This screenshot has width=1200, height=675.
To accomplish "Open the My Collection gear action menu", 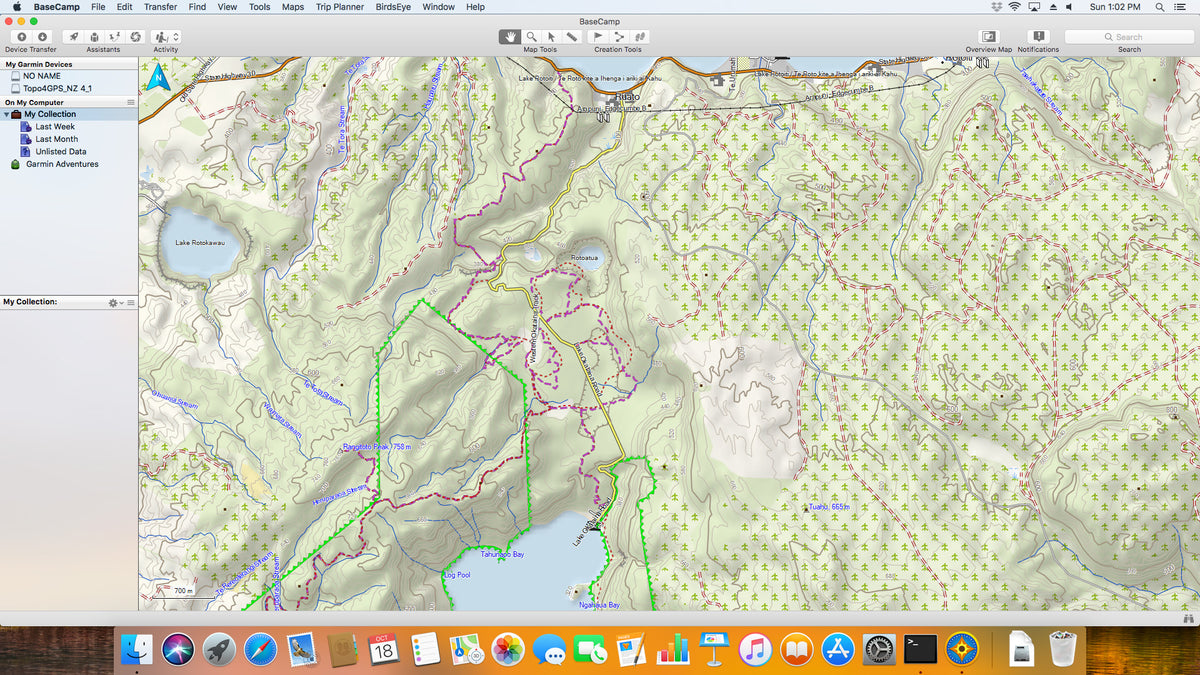I will [114, 302].
